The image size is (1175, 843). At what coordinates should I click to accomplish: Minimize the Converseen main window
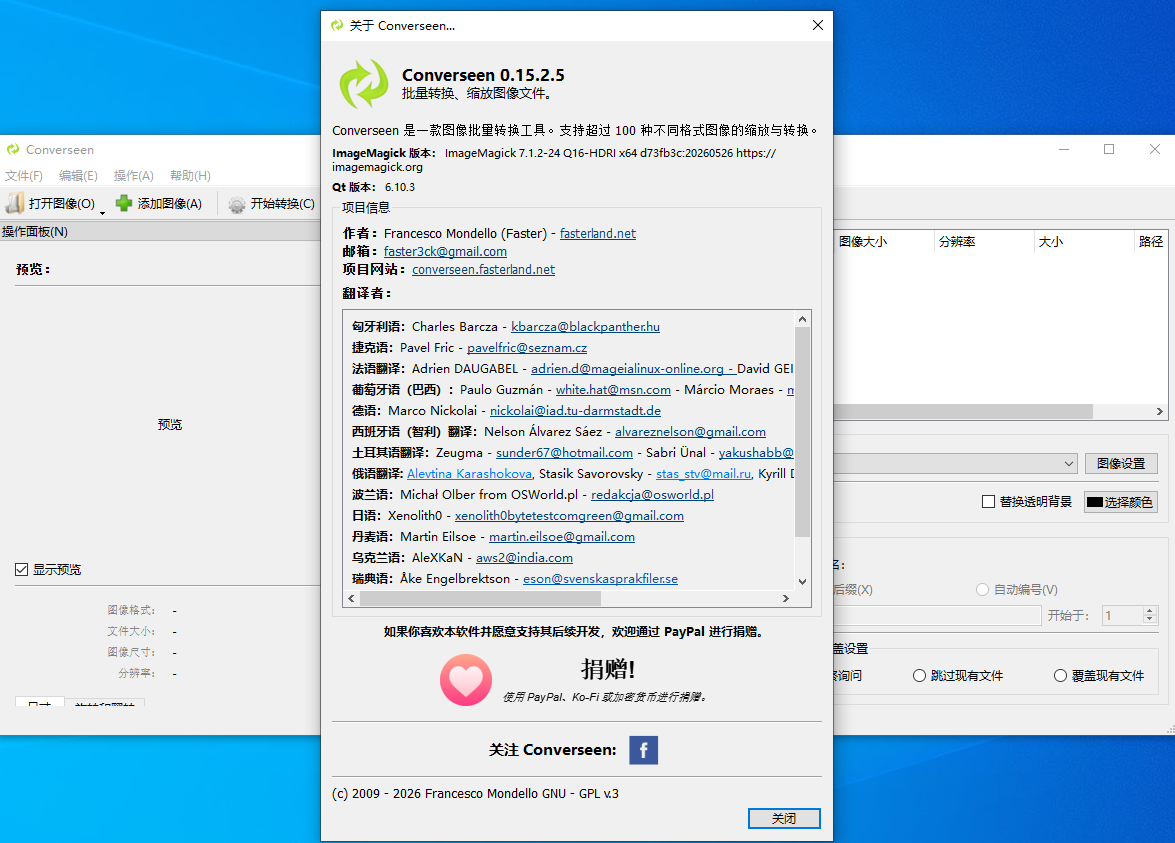(1063, 149)
